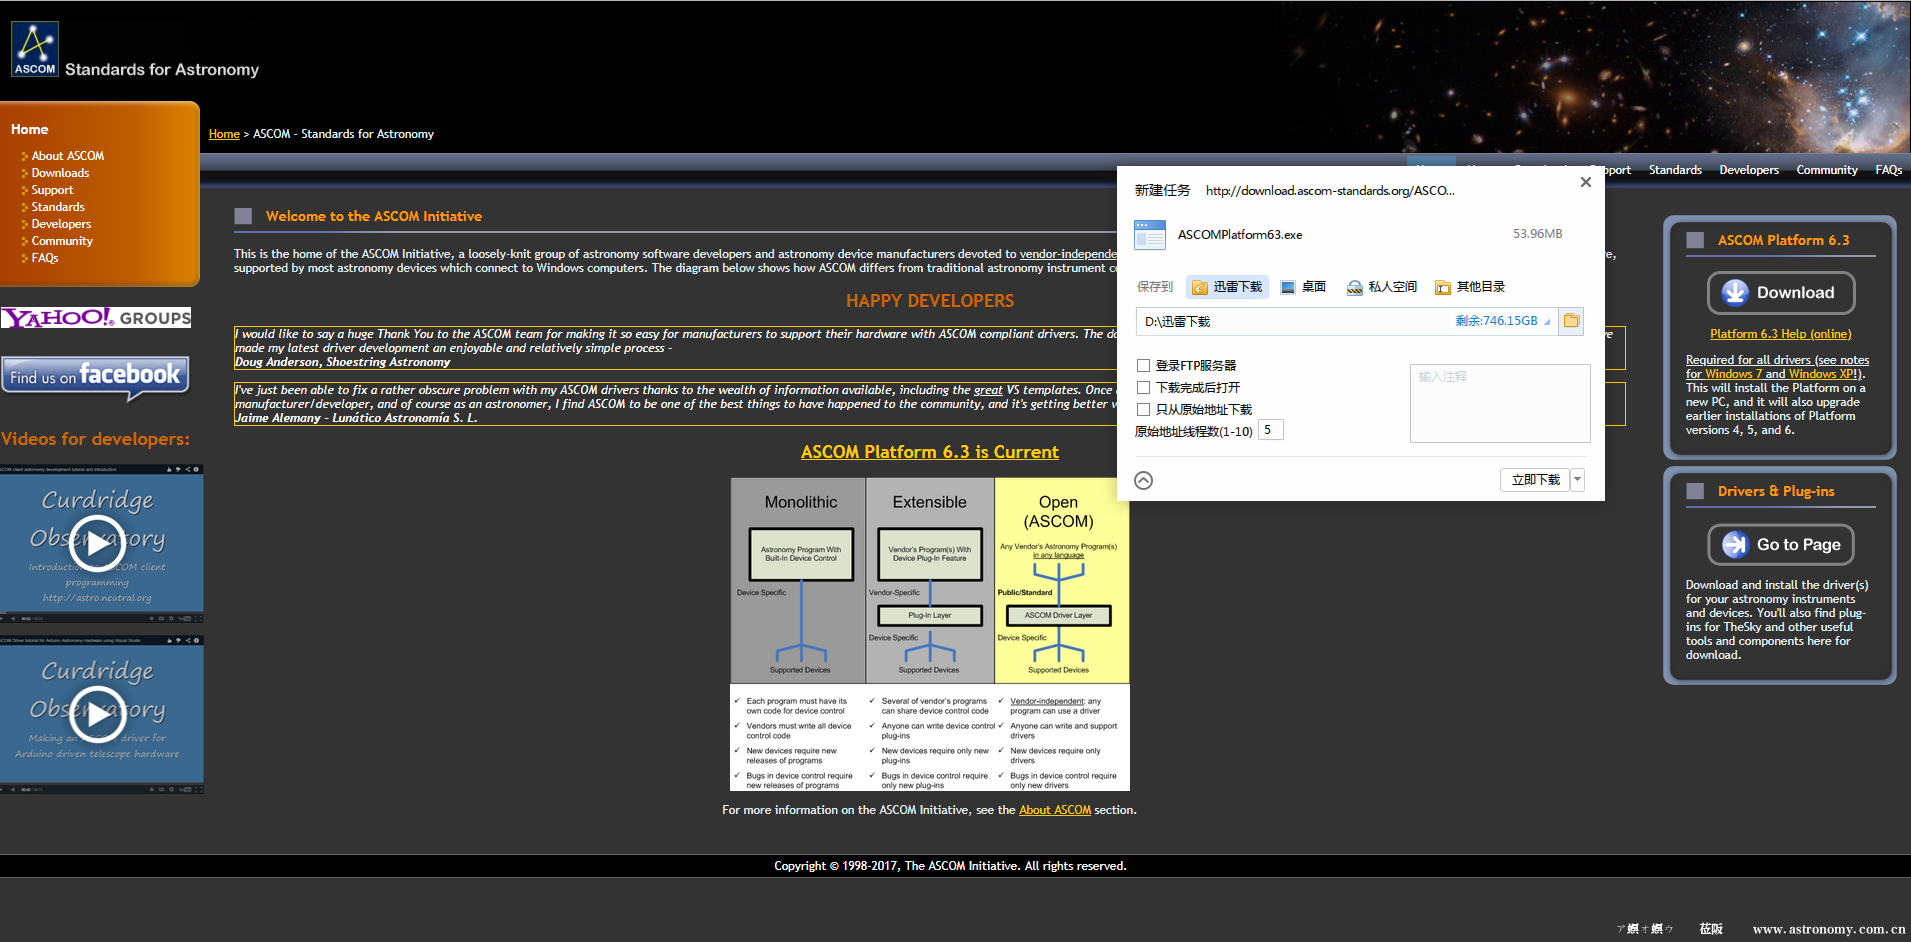Choose 私人空间 as the save location
The height and width of the screenshot is (942, 1911).
pos(1382,287)
